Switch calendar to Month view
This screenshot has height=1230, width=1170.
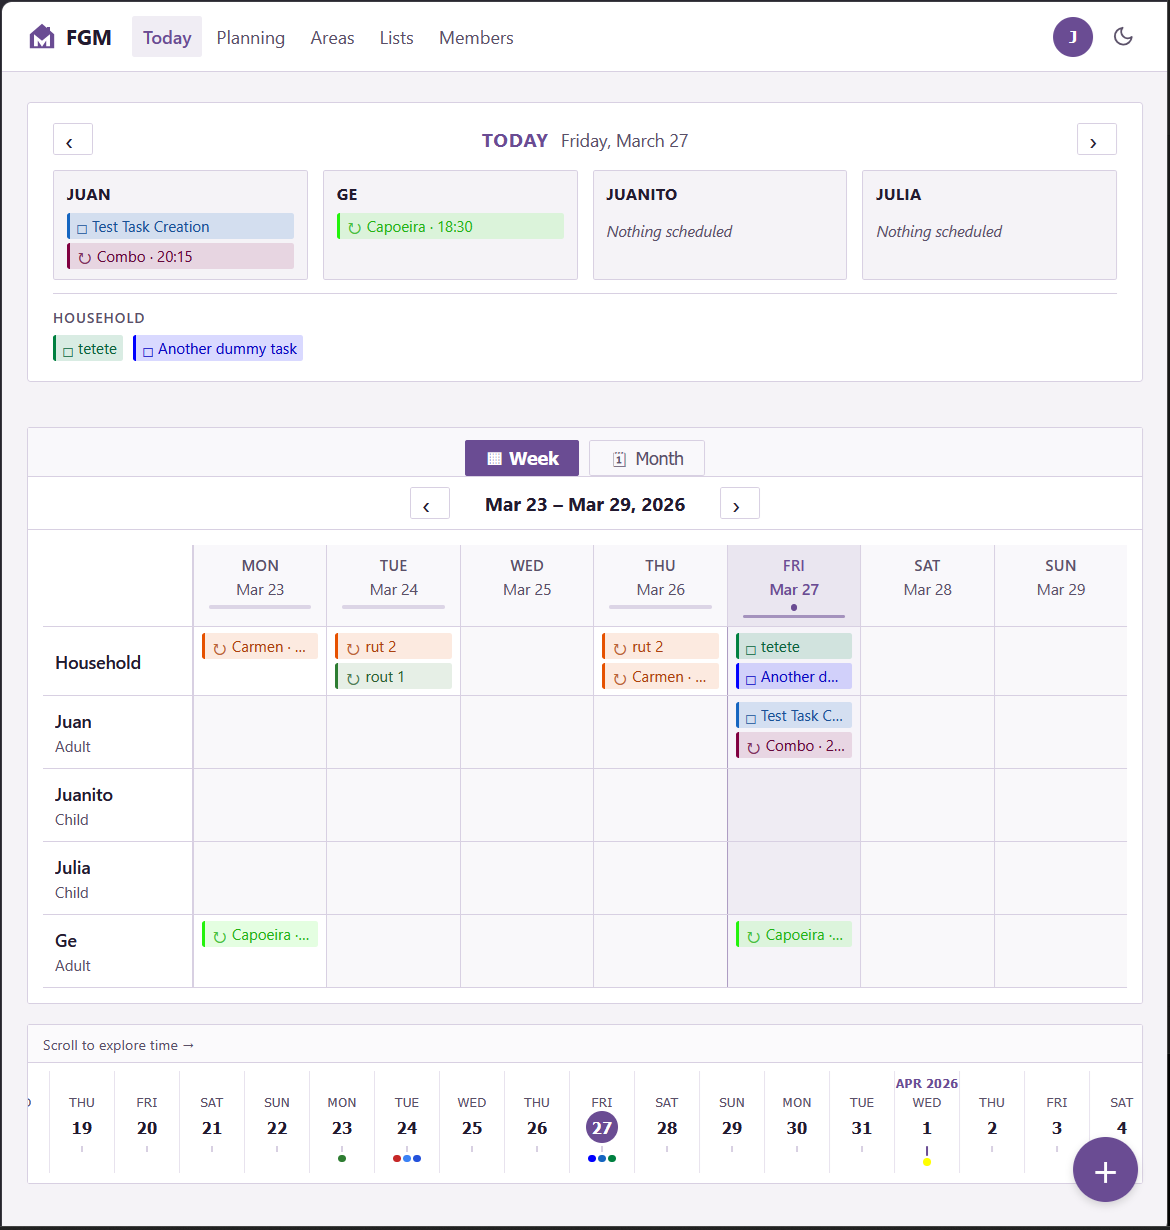click(647, 458)
